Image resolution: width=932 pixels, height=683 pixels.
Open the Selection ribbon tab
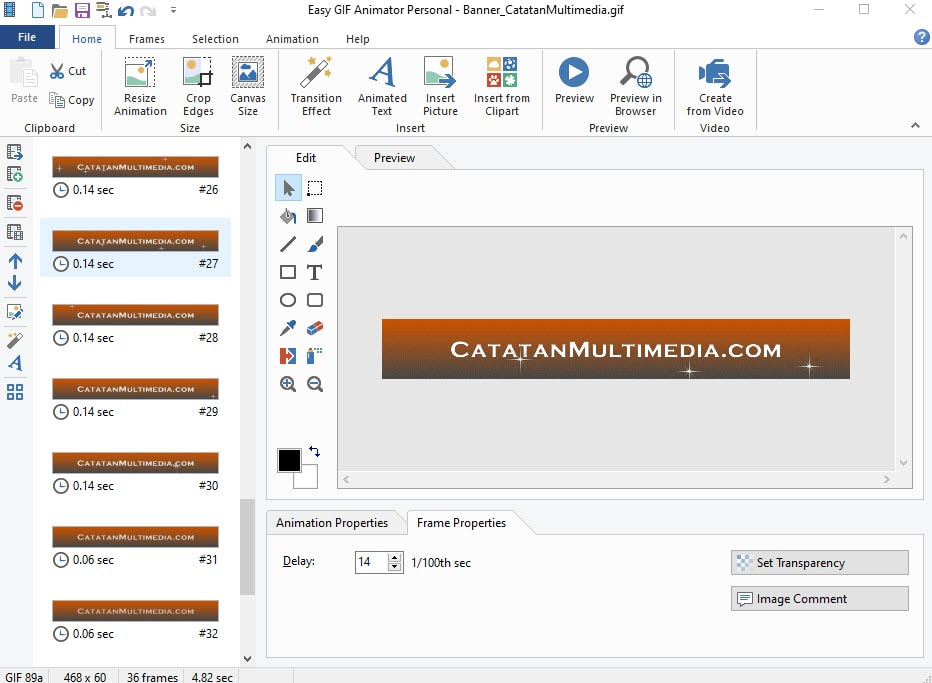pyautogui.click(x=215, y=39)
